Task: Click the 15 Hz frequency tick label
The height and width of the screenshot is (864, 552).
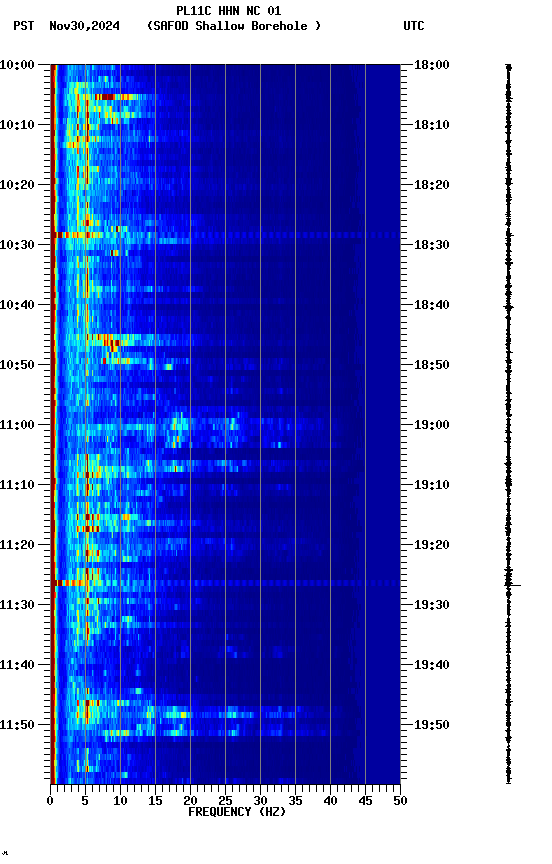Action: 155,802
